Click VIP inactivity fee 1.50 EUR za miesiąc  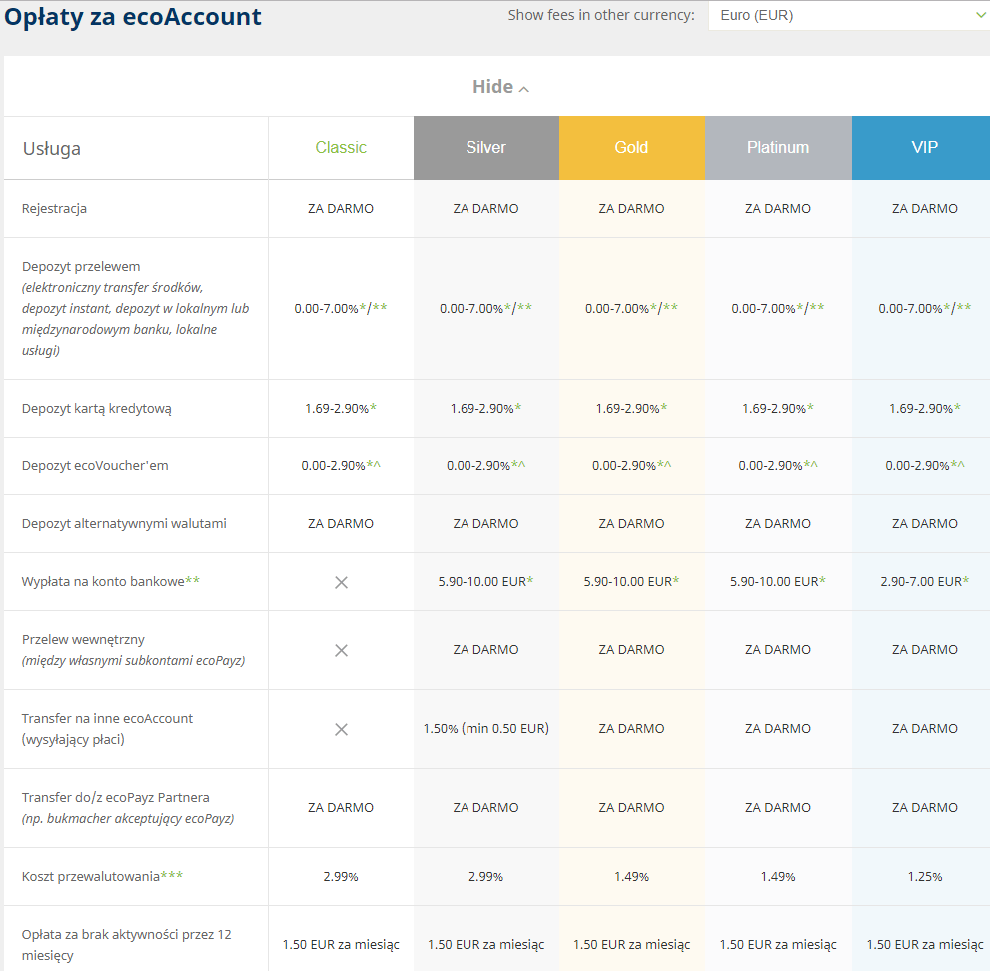[x=924, y=944]
